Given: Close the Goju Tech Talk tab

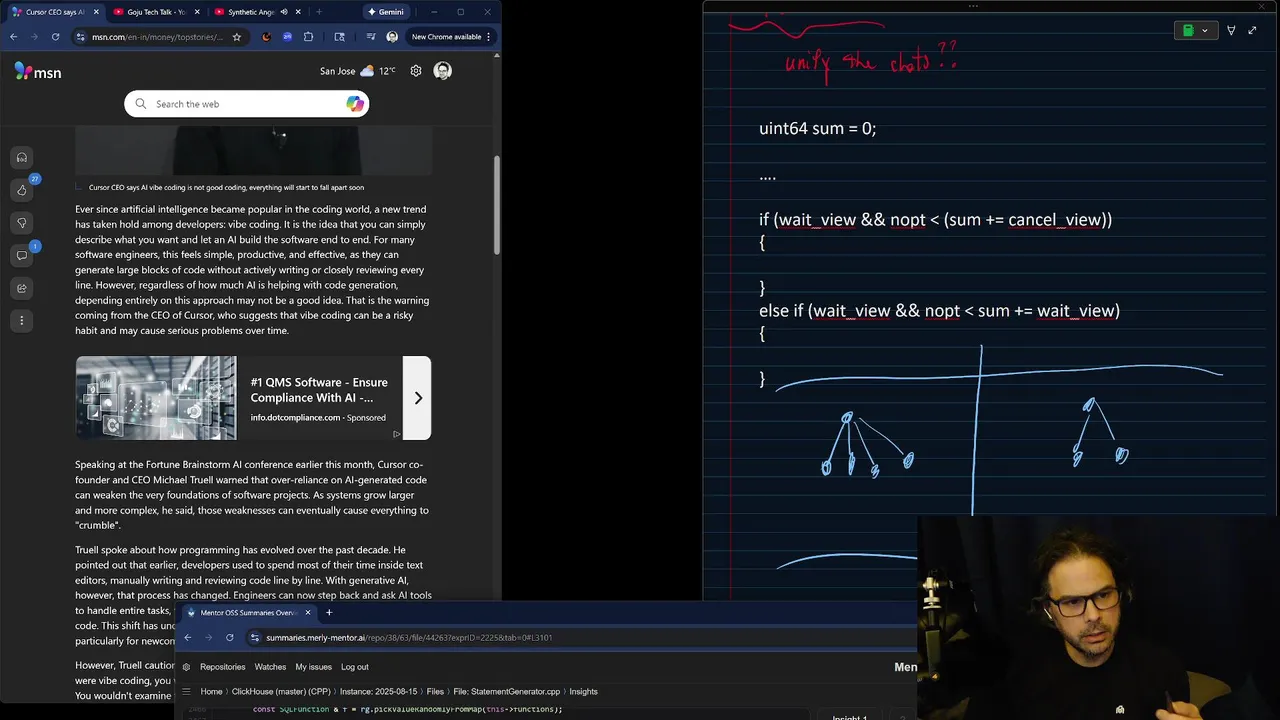Looking at the screenshot, I should (197, 12).
